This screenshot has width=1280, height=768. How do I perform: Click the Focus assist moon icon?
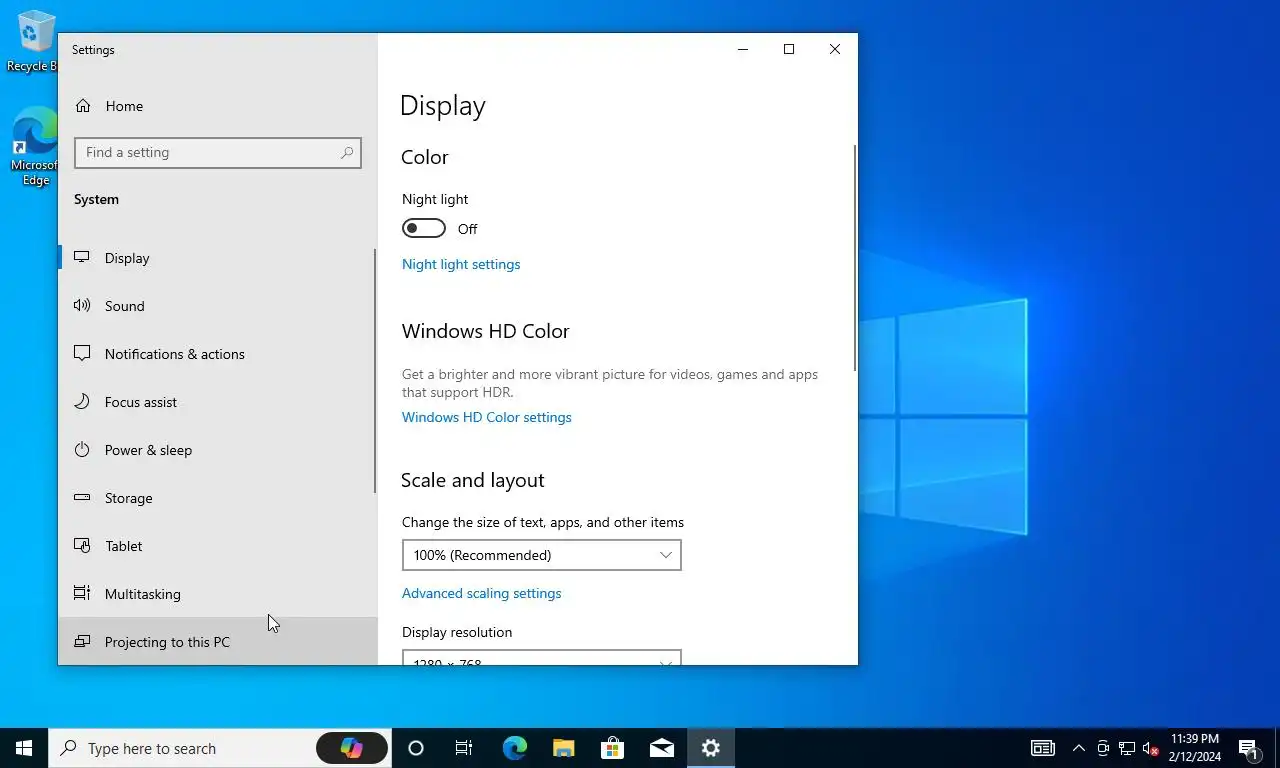coord(82,402)
